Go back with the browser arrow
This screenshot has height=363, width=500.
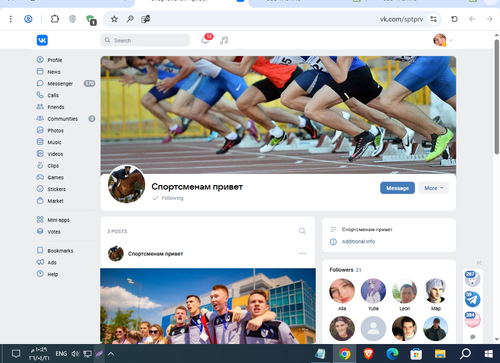coord(472,19)
